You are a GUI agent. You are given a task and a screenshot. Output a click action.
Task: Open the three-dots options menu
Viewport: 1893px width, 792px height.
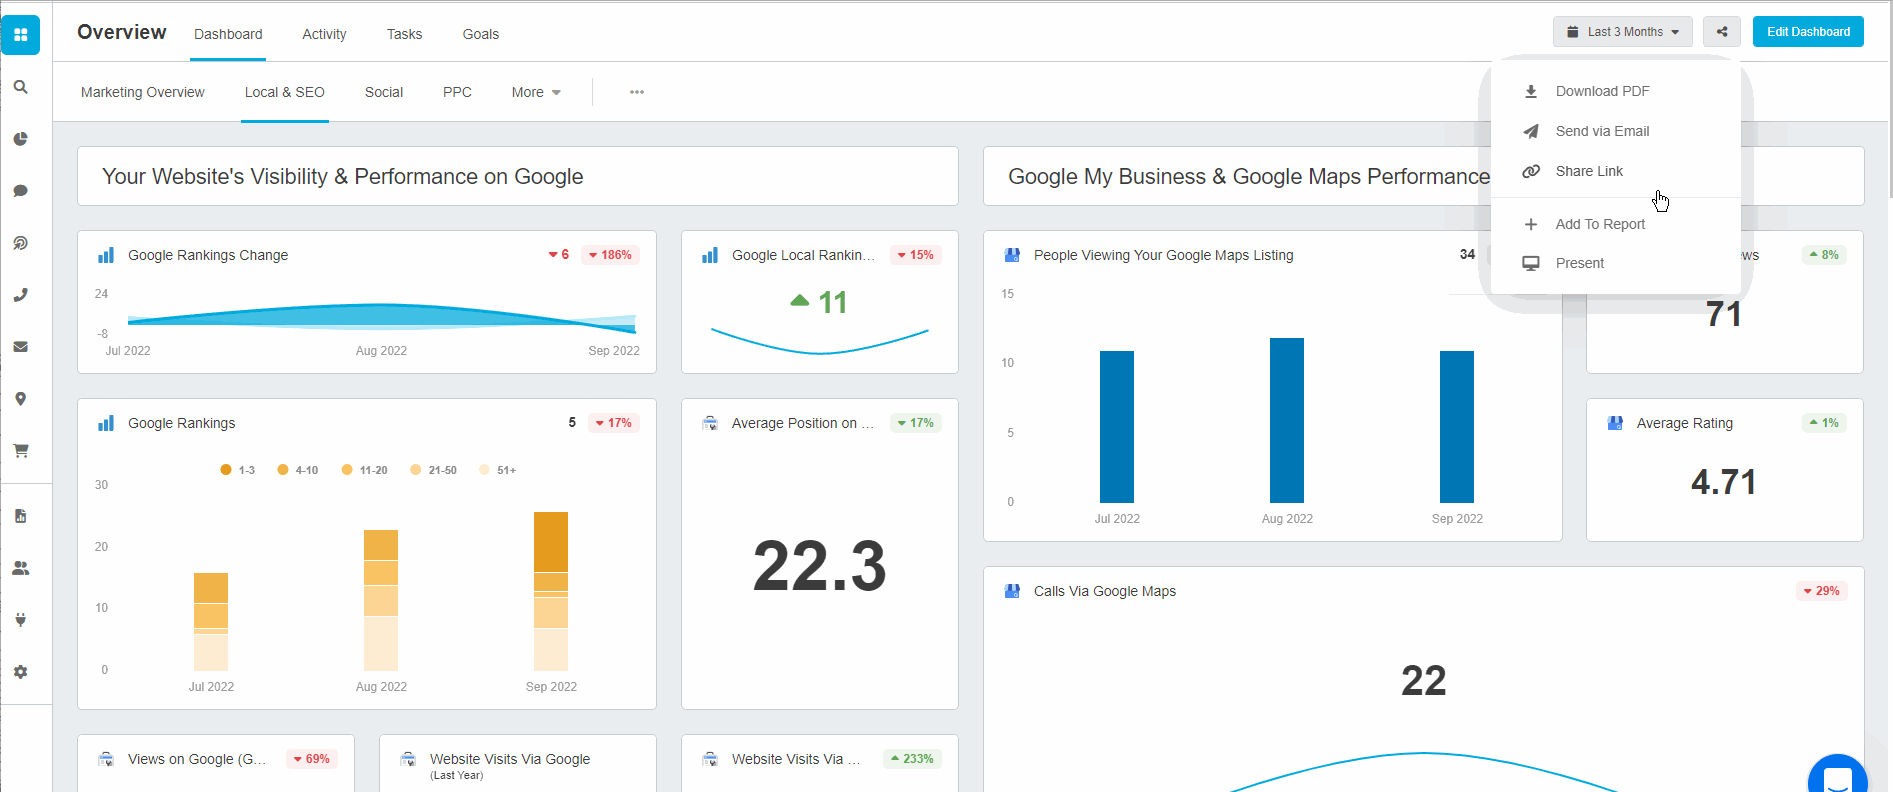637,92
